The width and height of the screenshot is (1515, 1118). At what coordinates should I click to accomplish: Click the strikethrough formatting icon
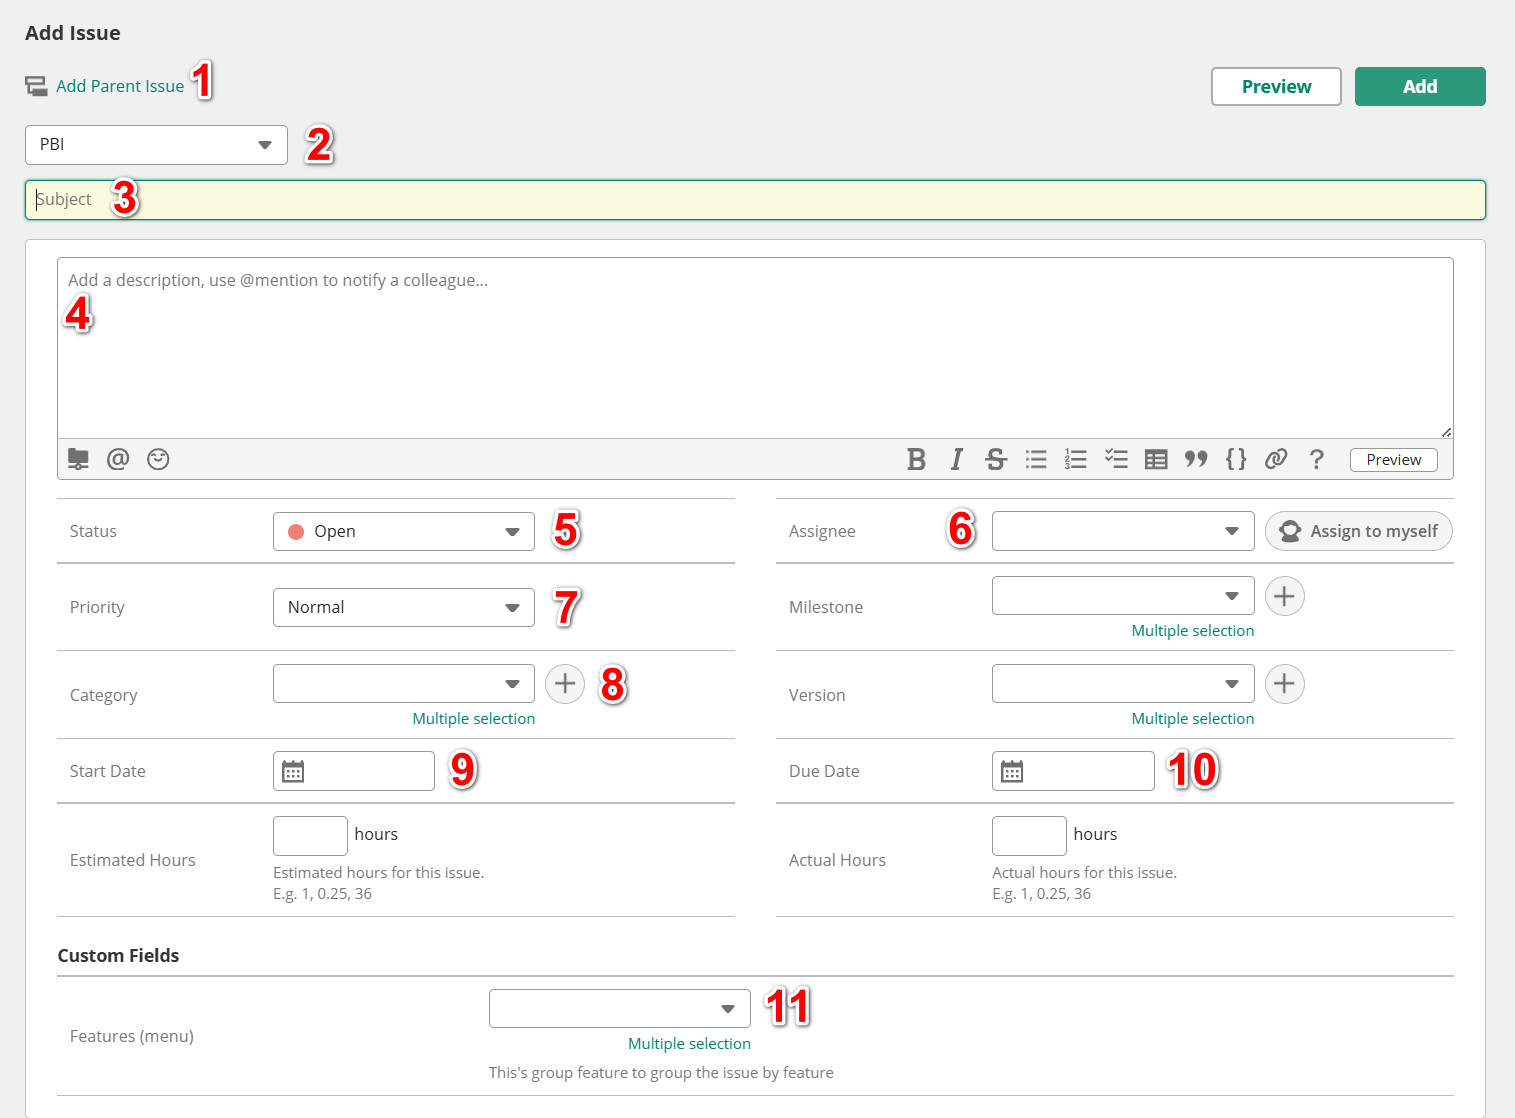tap(995, 459)
